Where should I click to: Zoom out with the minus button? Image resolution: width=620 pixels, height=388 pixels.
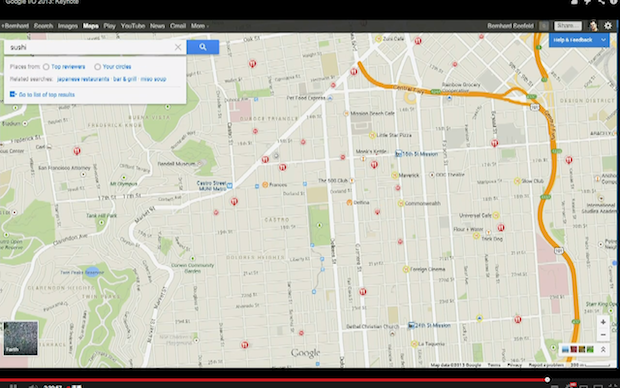point(603,335)
